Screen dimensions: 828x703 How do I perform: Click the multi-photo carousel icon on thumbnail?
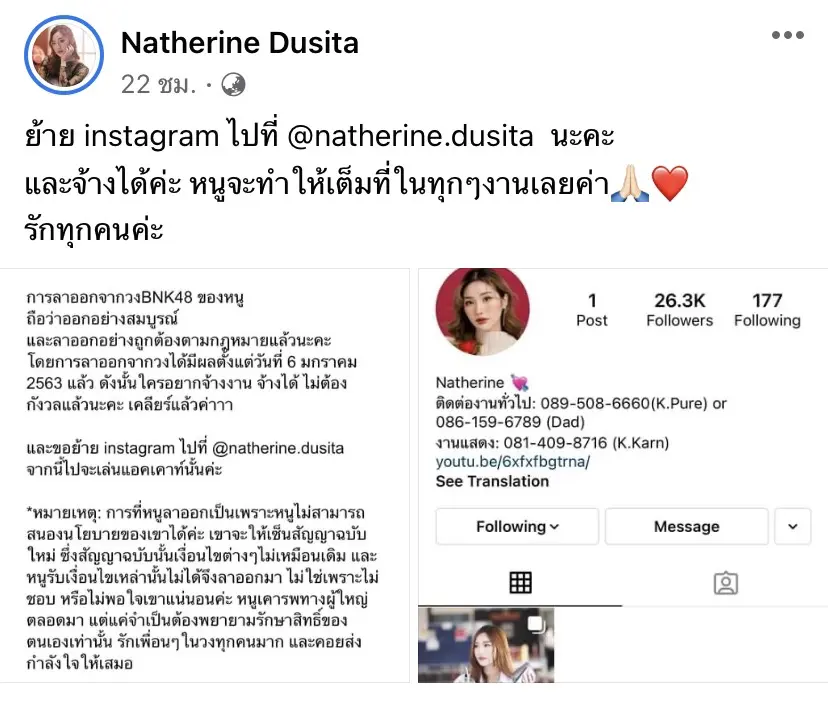536,624
